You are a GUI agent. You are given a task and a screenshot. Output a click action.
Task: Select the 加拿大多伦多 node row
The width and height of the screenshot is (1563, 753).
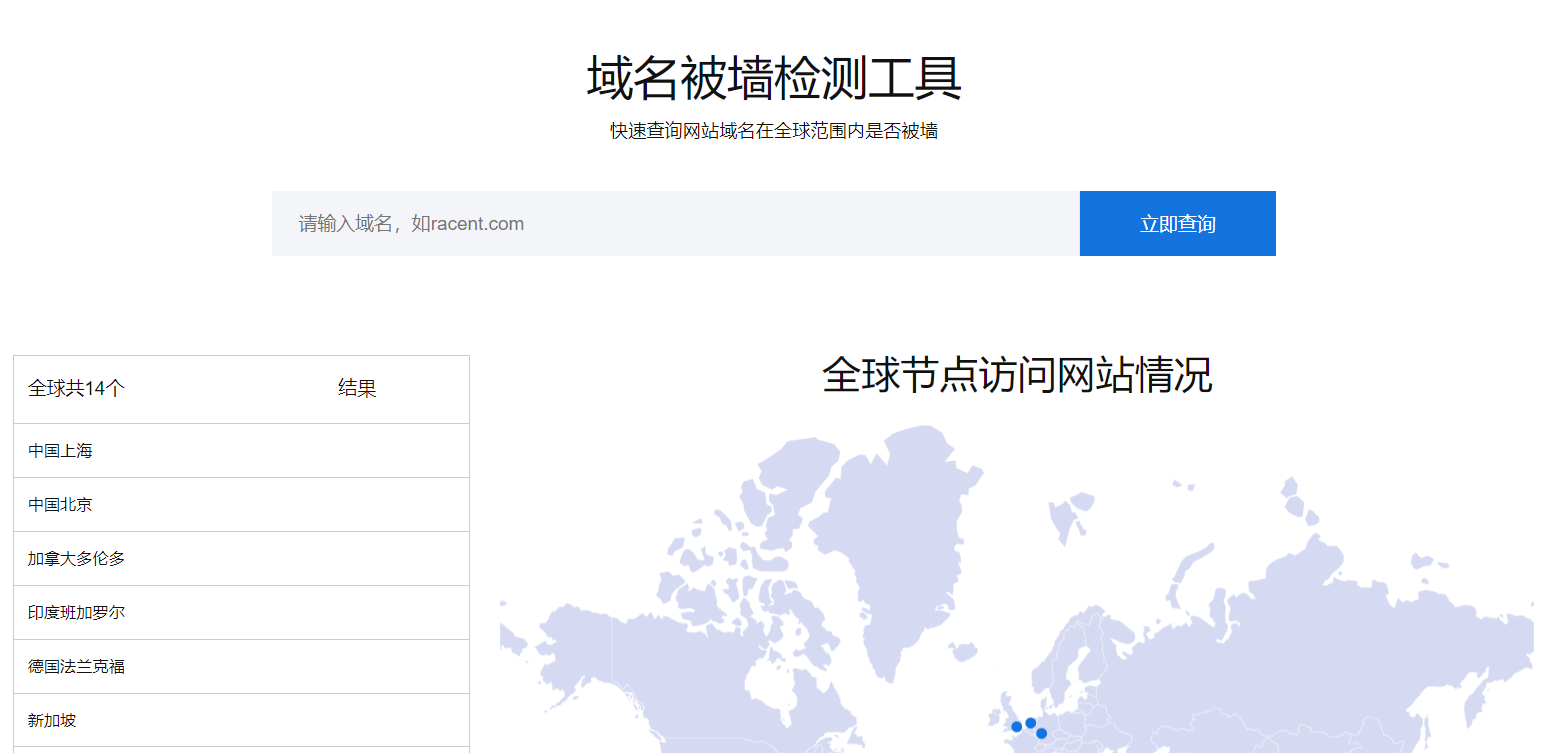[x=240, y=558]
